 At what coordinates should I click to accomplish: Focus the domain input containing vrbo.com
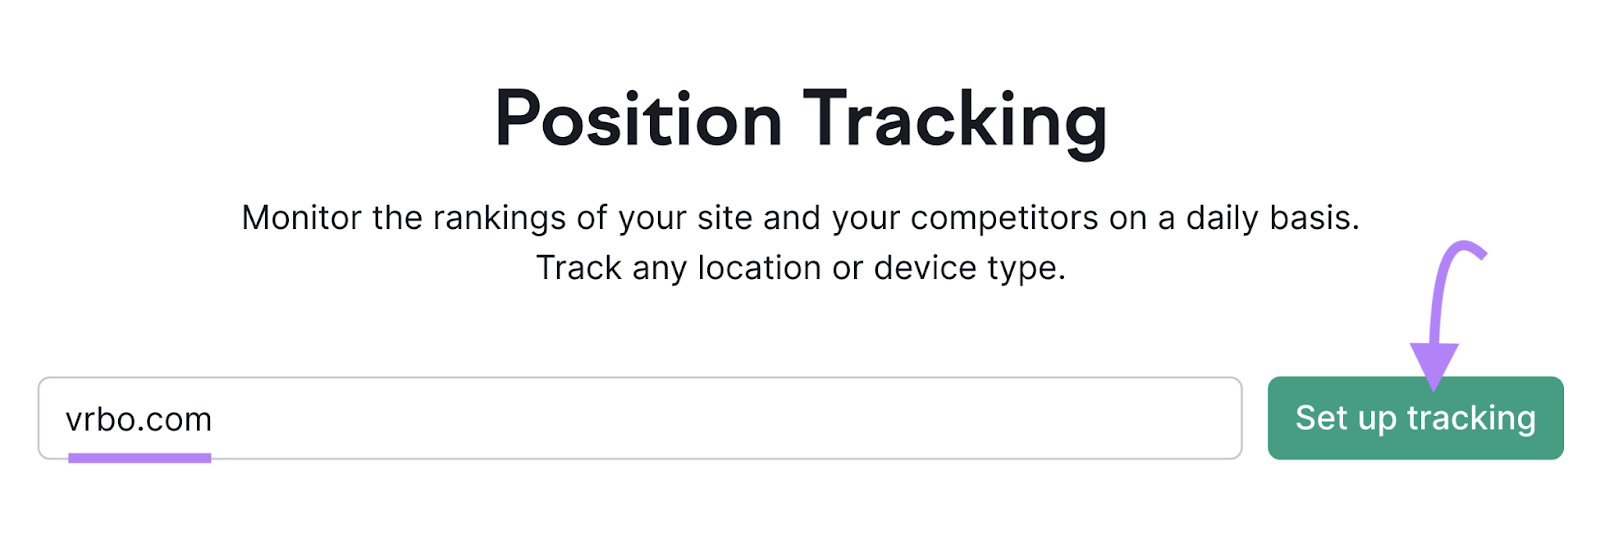640,418
